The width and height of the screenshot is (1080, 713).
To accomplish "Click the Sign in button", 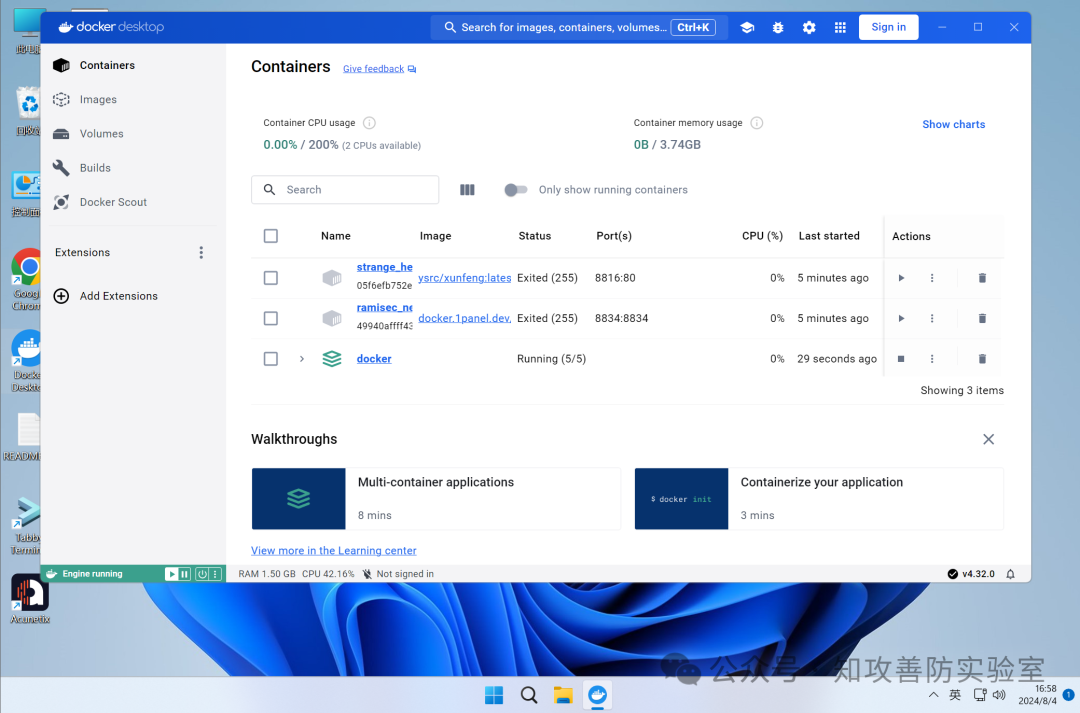I will 888,28.
